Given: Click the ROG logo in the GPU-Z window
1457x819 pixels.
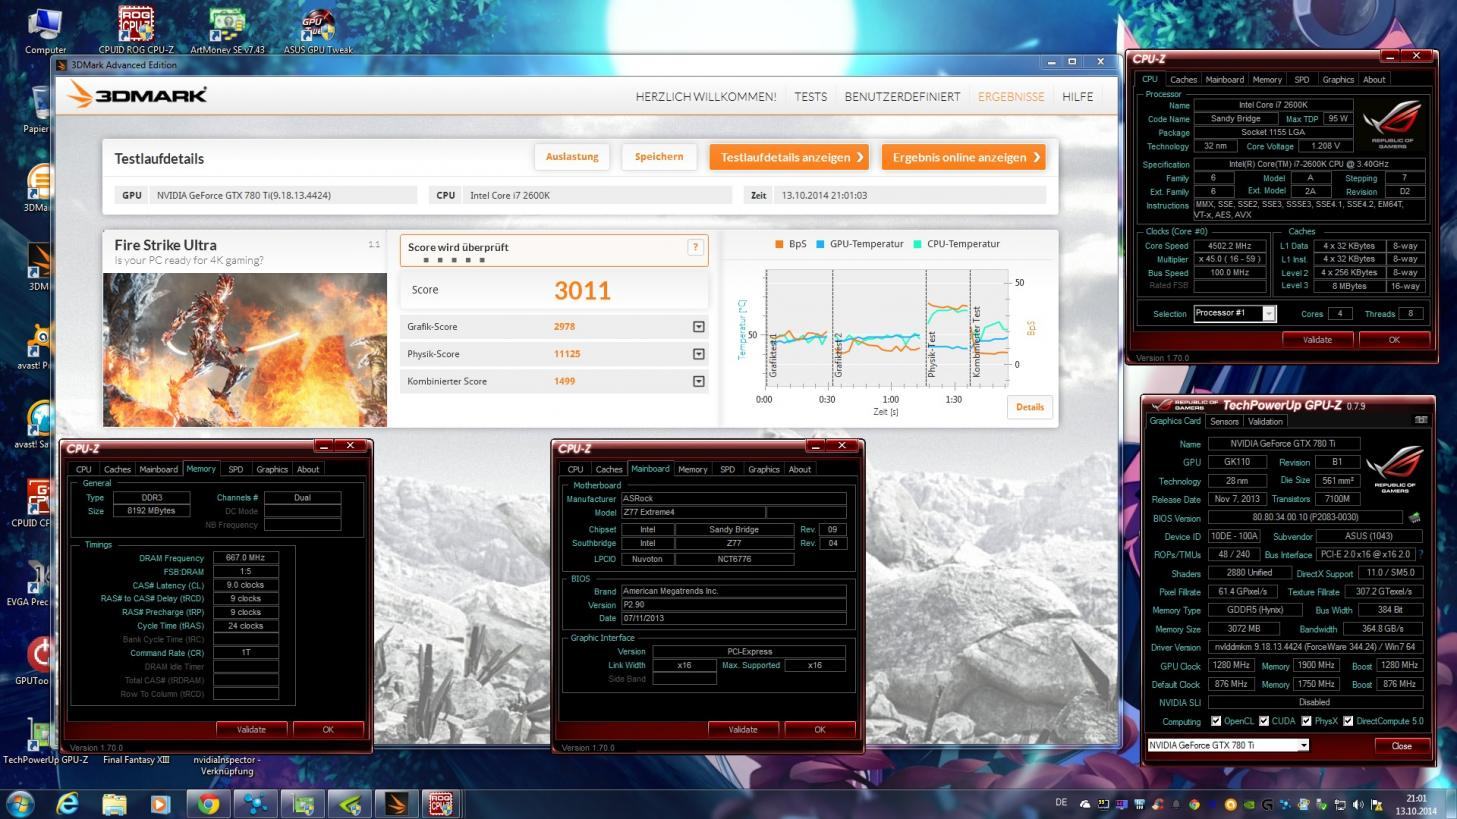Looking at the screenshot, I should pyautogui.click(x=1393, y=469).
